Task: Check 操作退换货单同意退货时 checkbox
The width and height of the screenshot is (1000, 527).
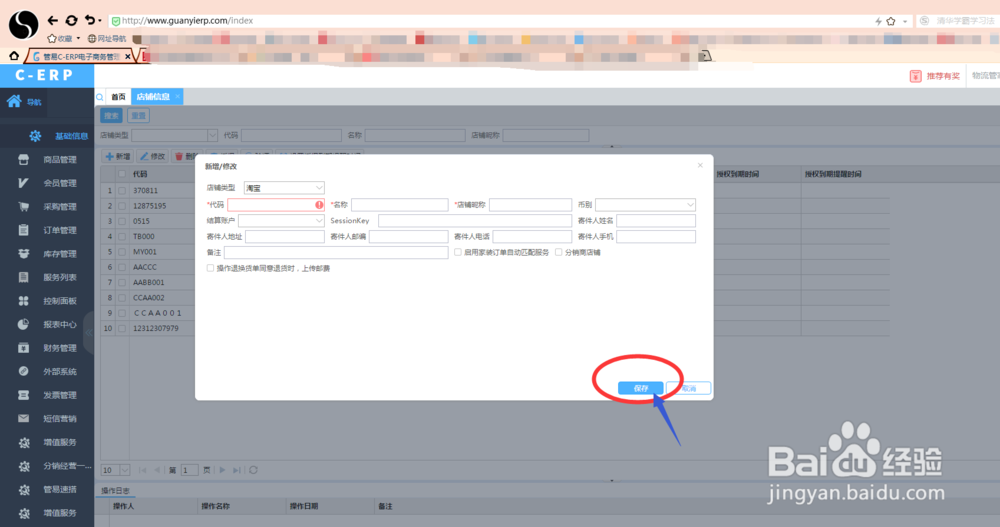Action: pyautogui.click(x=210, y=268)
